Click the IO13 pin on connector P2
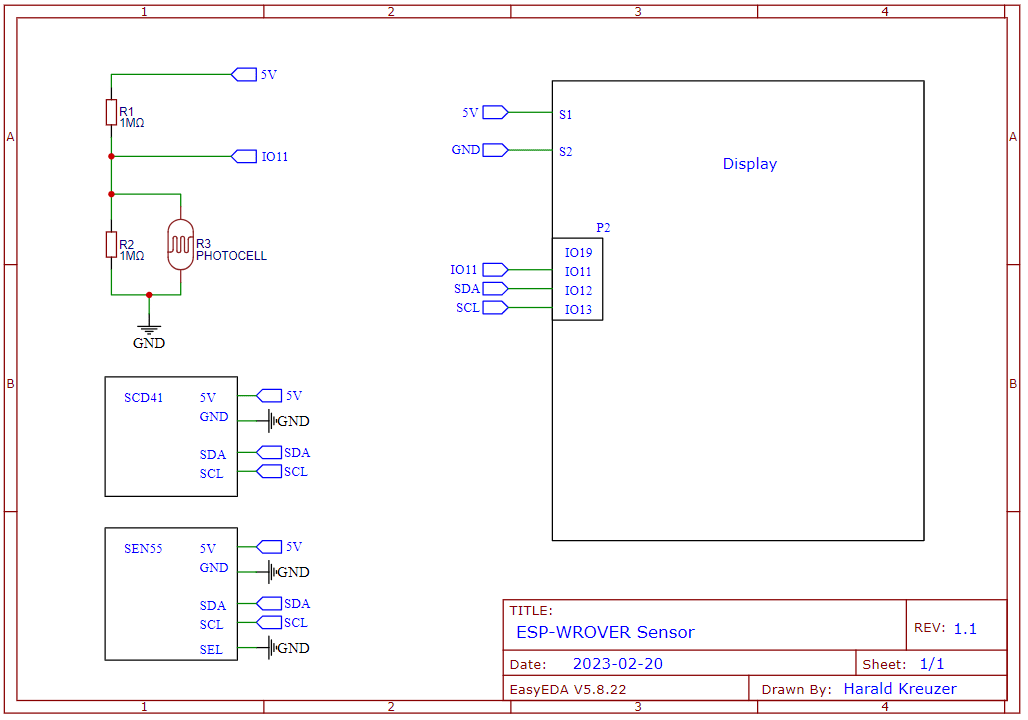This screenshot has height=720, width=1028. (578, 310)
